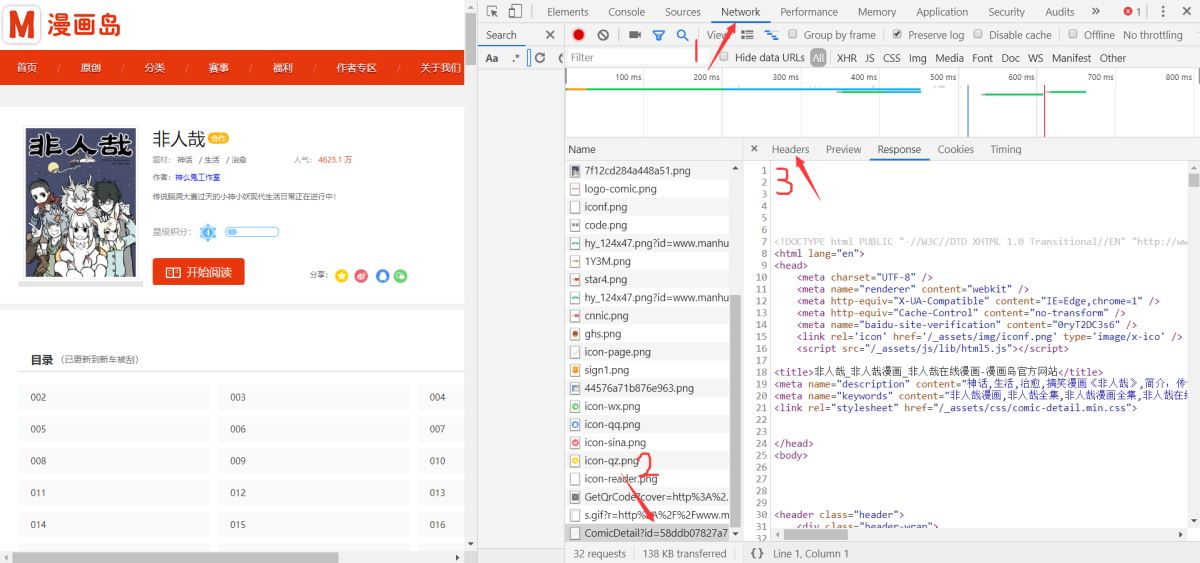Toggle the device toolbar icon
This screenshot has width=1200, height=563.
point(515,12)
